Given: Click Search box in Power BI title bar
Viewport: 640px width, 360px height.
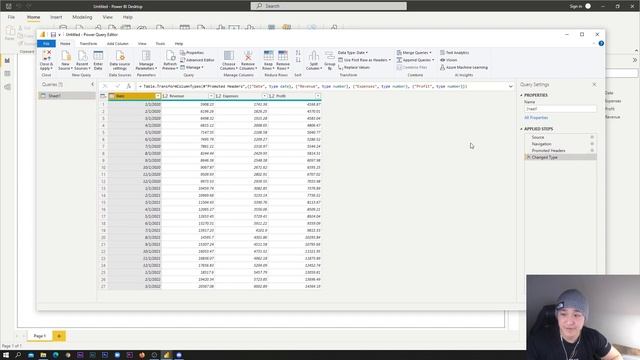Looking at the screenshot, I should [x=329, y=6].
